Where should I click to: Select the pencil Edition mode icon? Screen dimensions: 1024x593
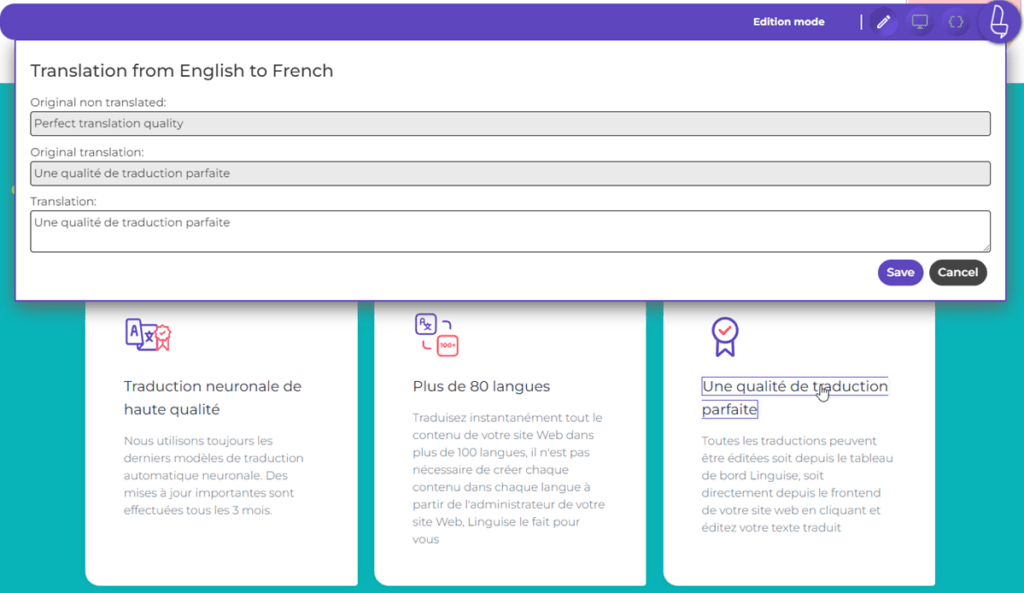(884, 21)
